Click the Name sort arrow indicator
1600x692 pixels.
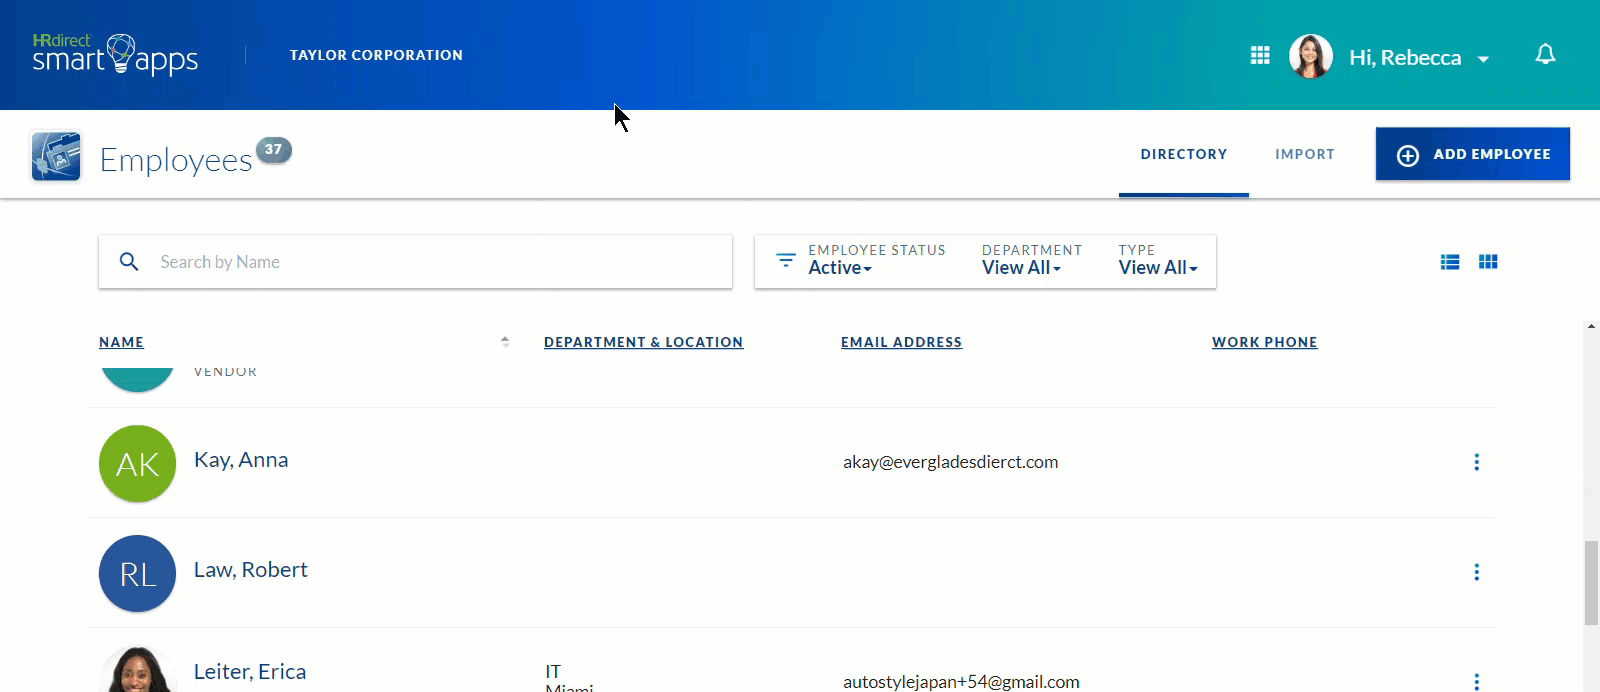pyautogui.click(x=505, y=342)
